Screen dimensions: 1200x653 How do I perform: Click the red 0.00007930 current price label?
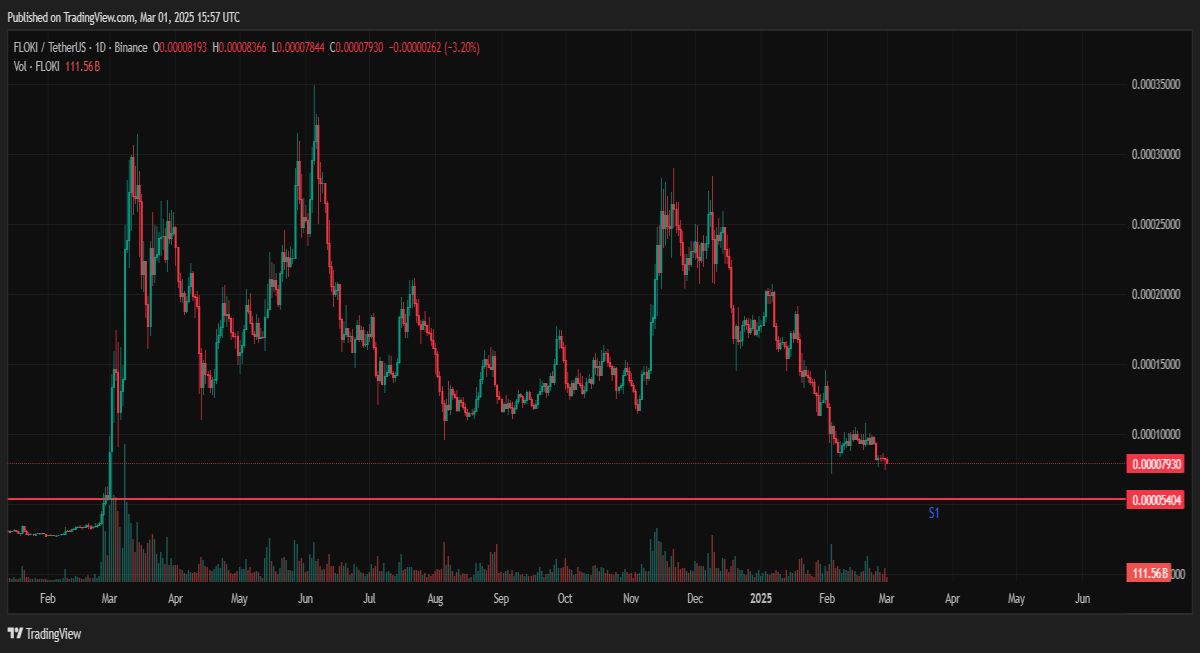point(1156,464)
